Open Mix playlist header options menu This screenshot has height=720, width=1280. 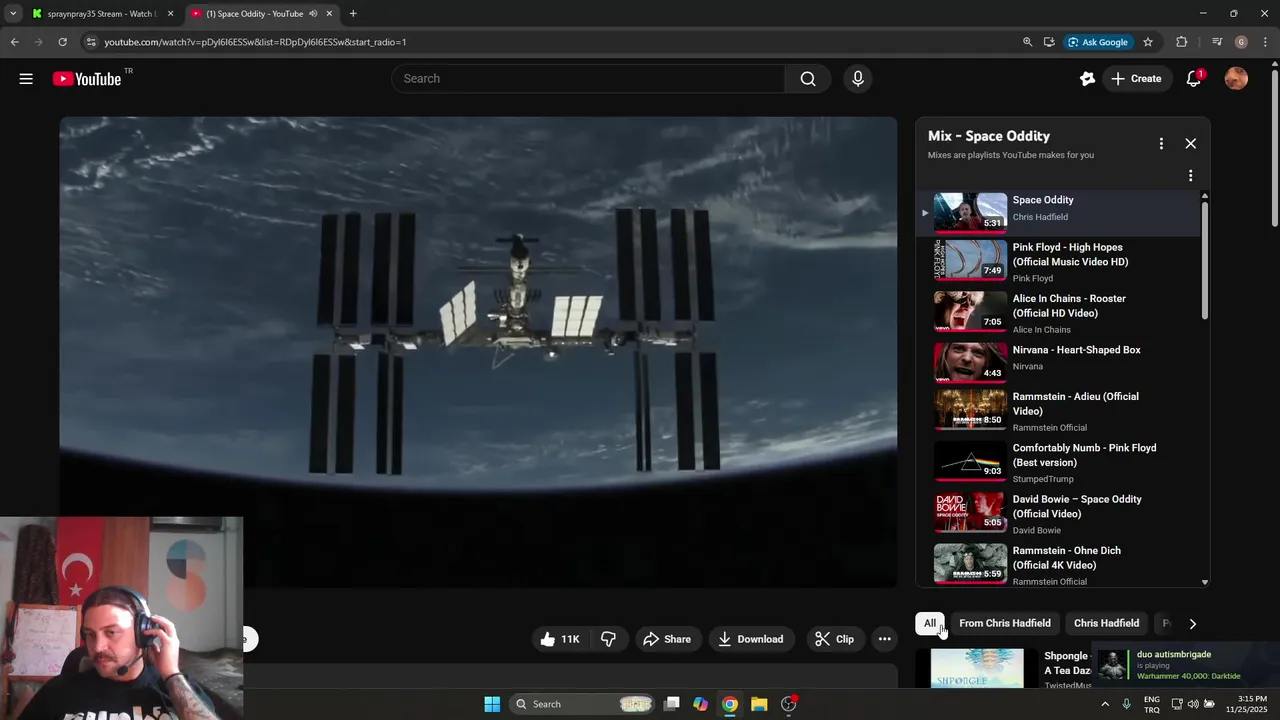1161,144
